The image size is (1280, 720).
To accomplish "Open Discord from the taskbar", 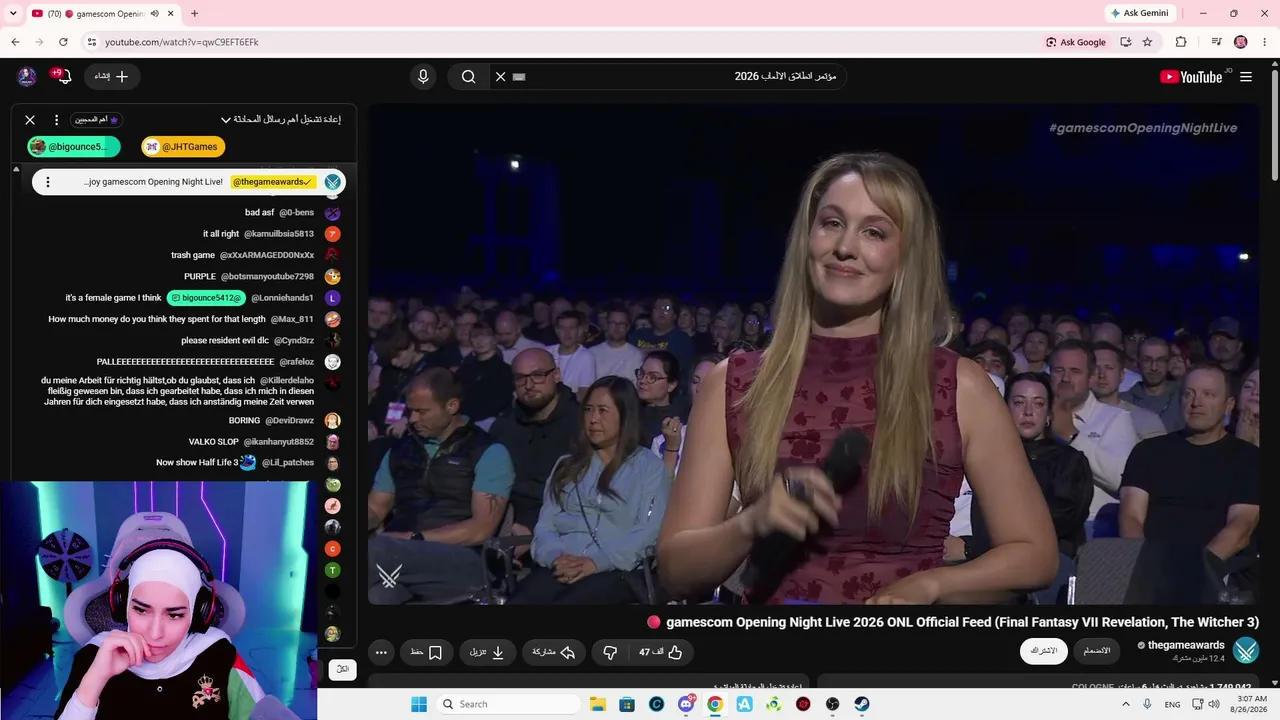I will click(x=686, y=704).
